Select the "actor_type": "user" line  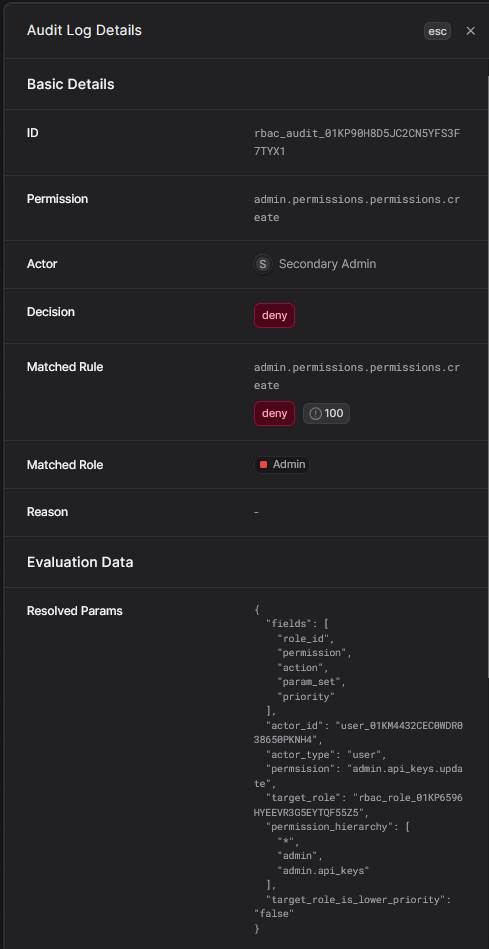(326, 755)
